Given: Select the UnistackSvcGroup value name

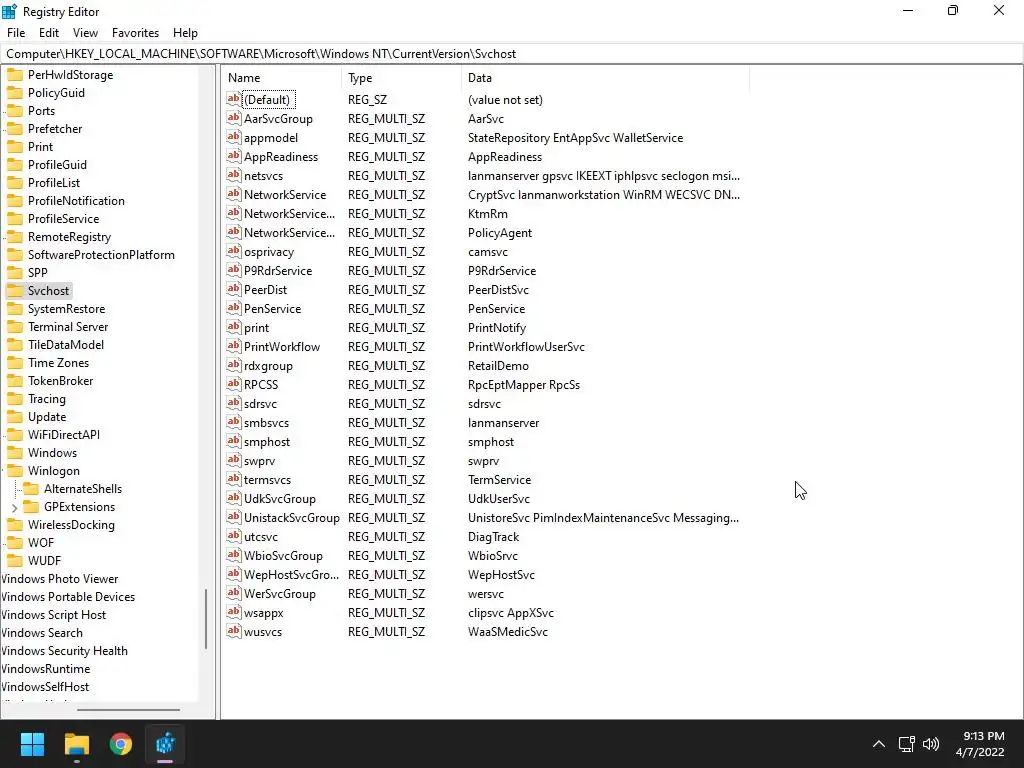Looking at the screenshot, I should (x=292, y=518).
